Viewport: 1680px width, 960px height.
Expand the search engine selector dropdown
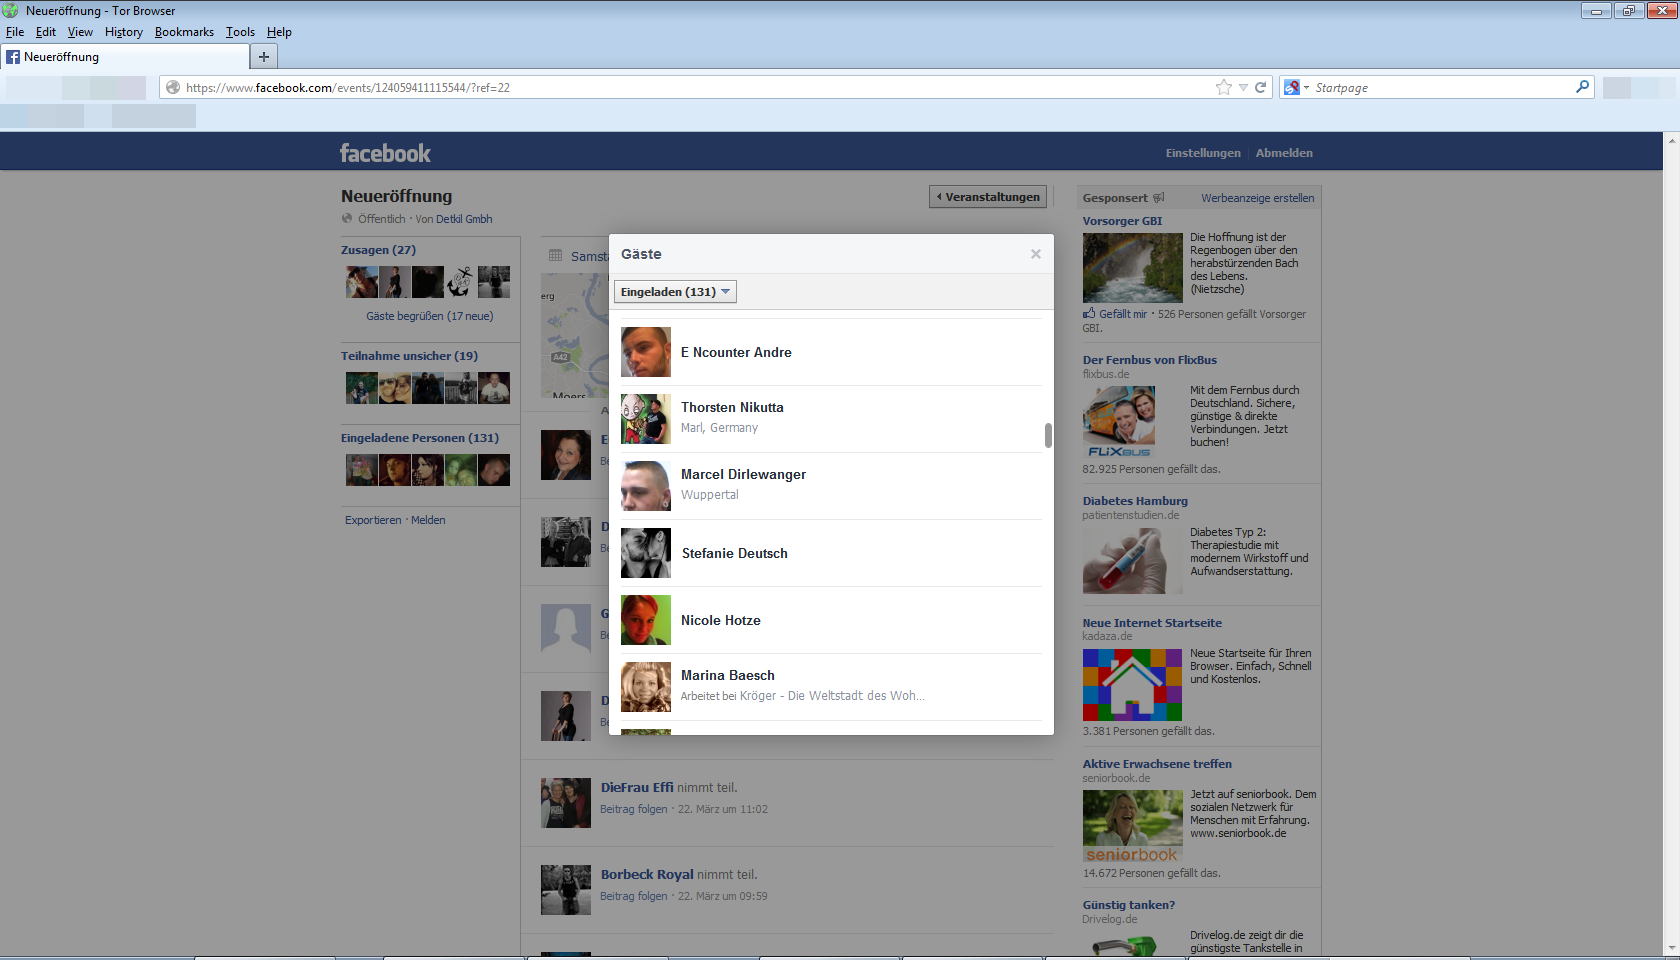pyautogui.click(x=1297, y=88)
